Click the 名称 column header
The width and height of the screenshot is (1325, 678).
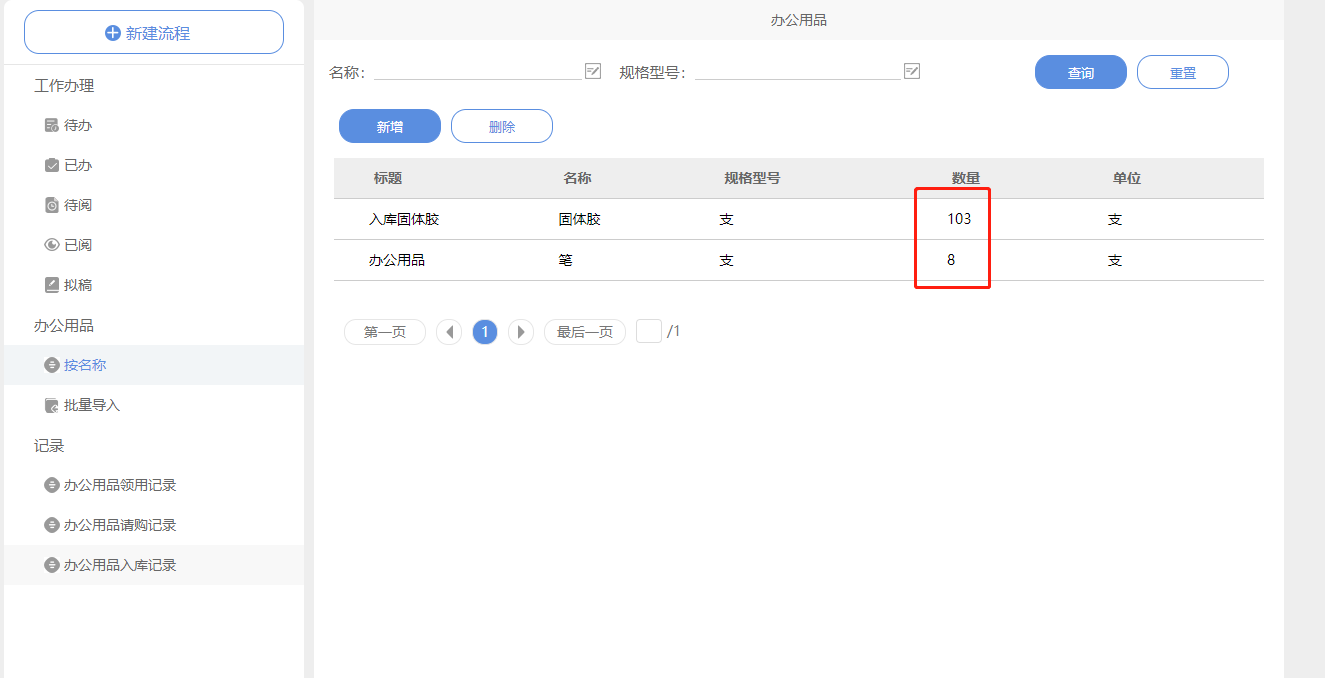tap(577, 178)
